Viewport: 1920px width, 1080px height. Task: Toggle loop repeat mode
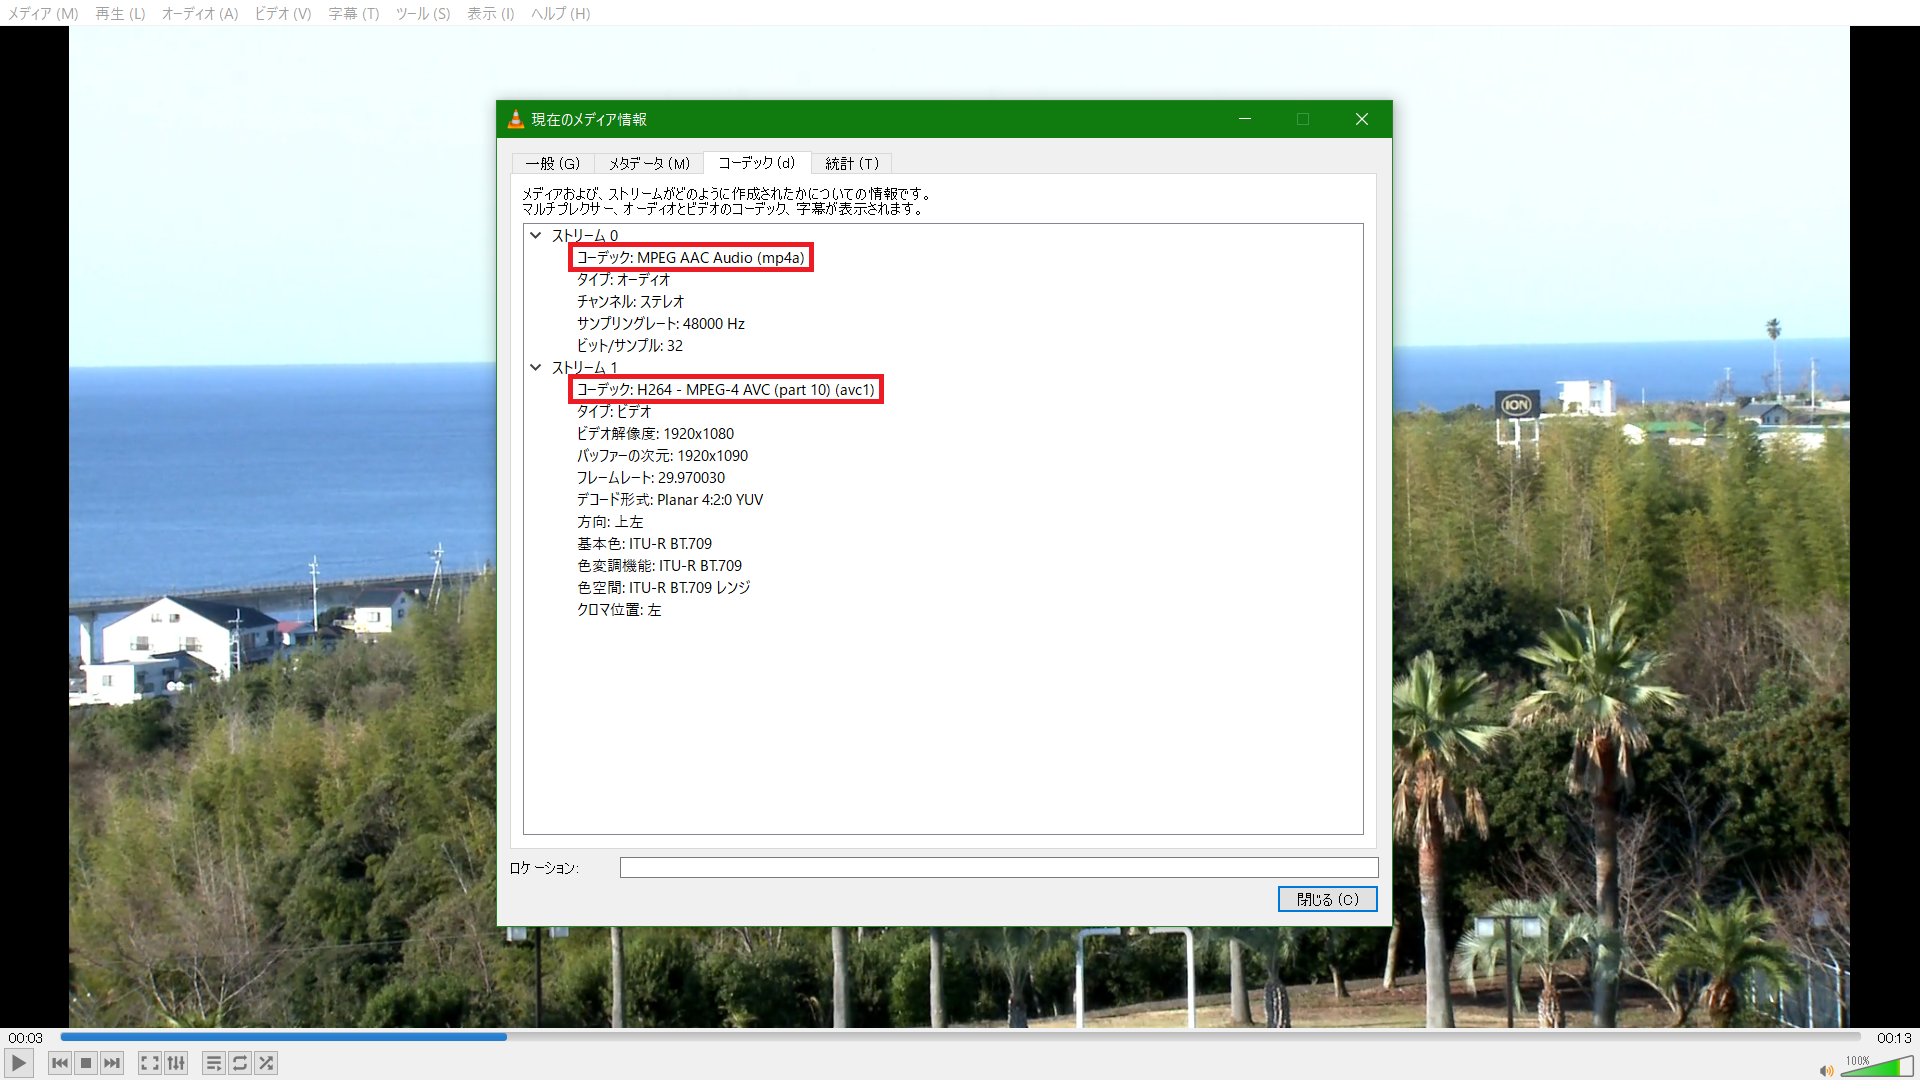click(x=240, y=1063)
